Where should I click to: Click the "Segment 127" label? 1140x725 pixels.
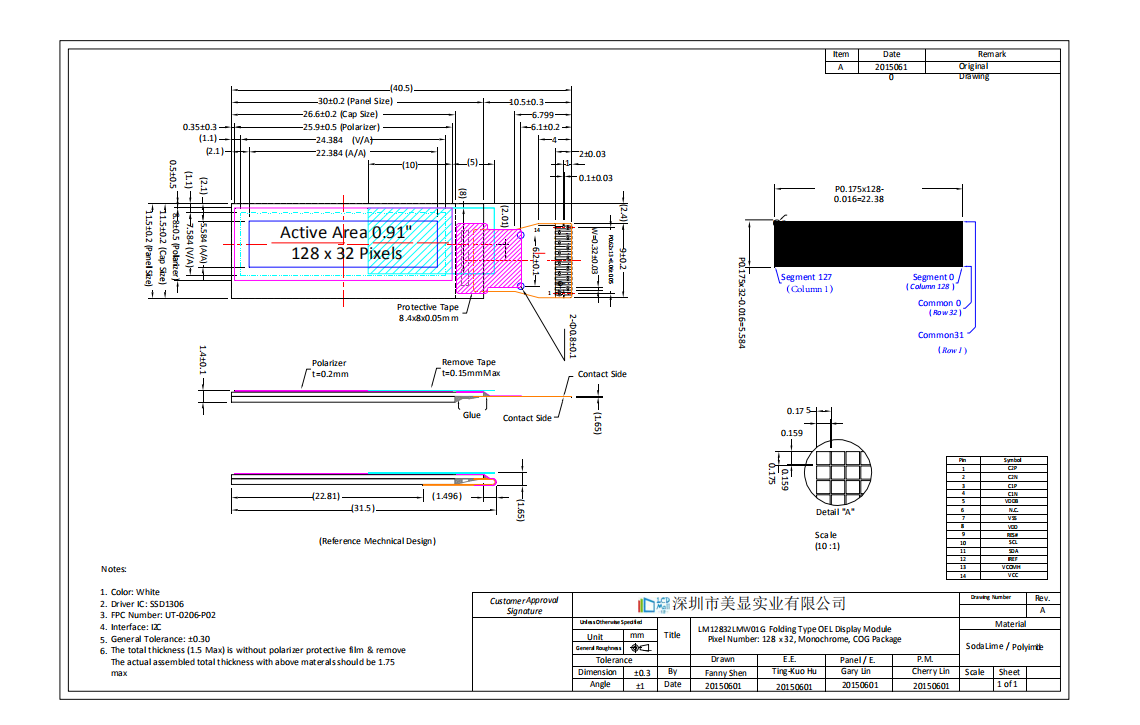[x=806, y=277]
